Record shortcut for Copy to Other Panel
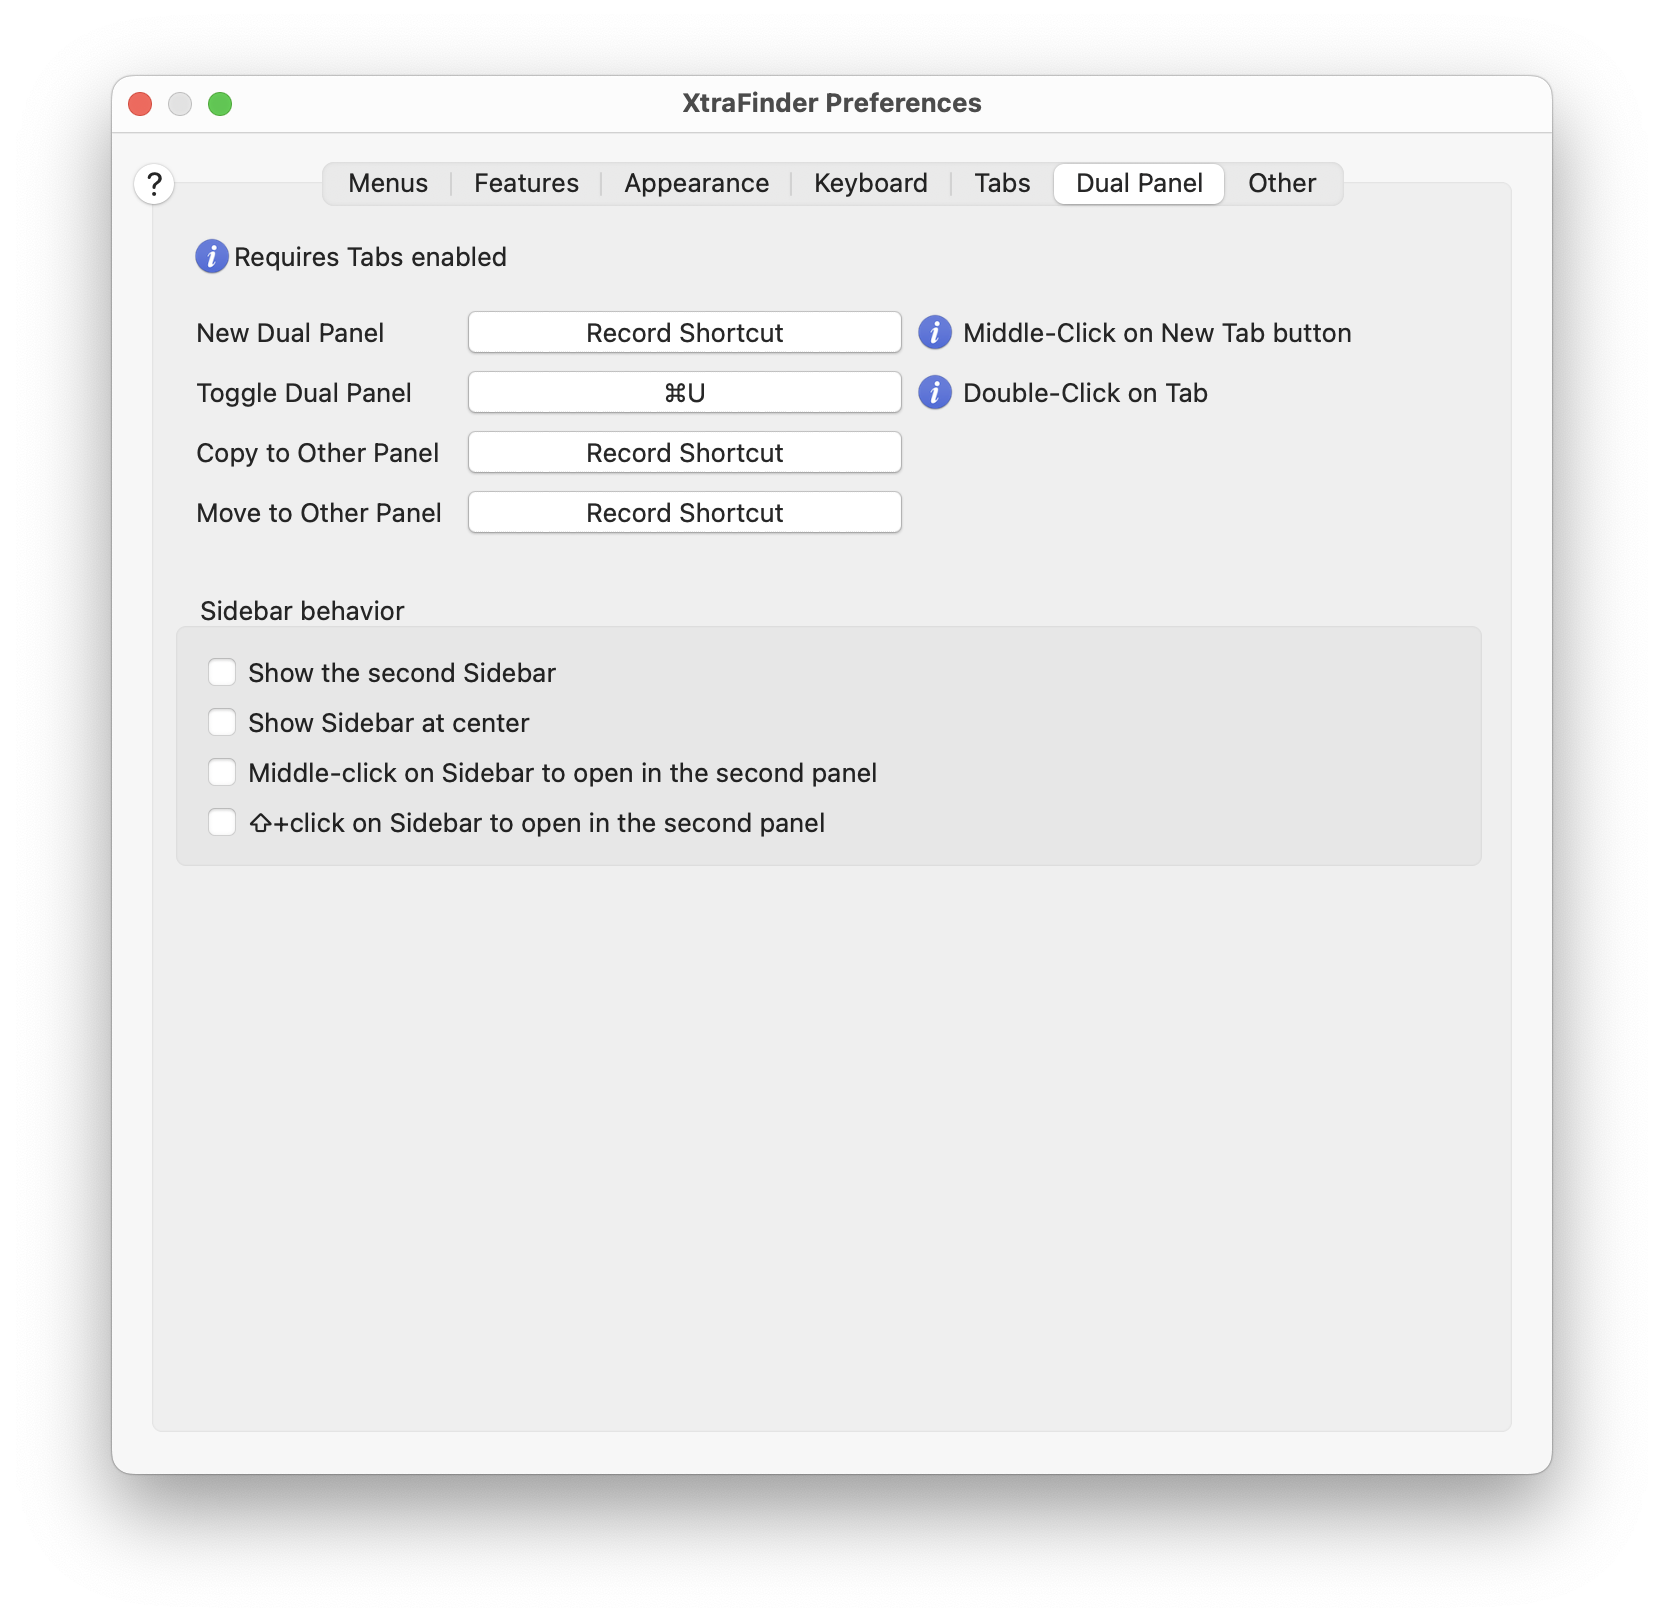The width and height of the screenshot is (1664, 1622). point(684,453)
